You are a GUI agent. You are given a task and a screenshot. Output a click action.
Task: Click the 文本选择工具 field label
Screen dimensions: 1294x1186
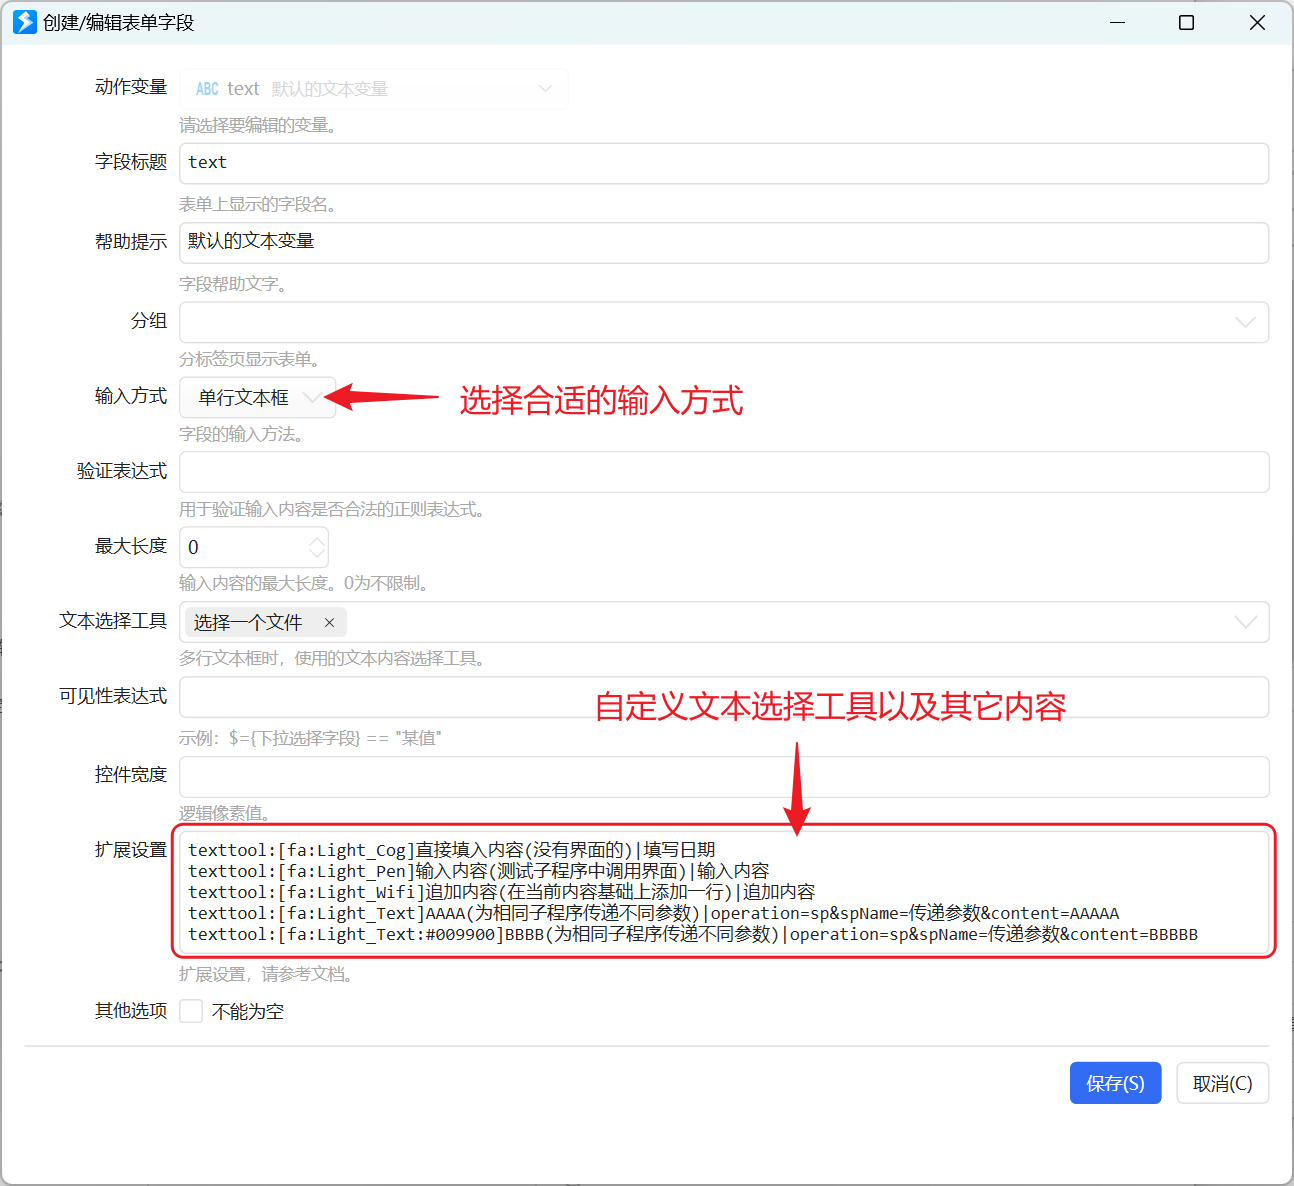tap(113, 621)
